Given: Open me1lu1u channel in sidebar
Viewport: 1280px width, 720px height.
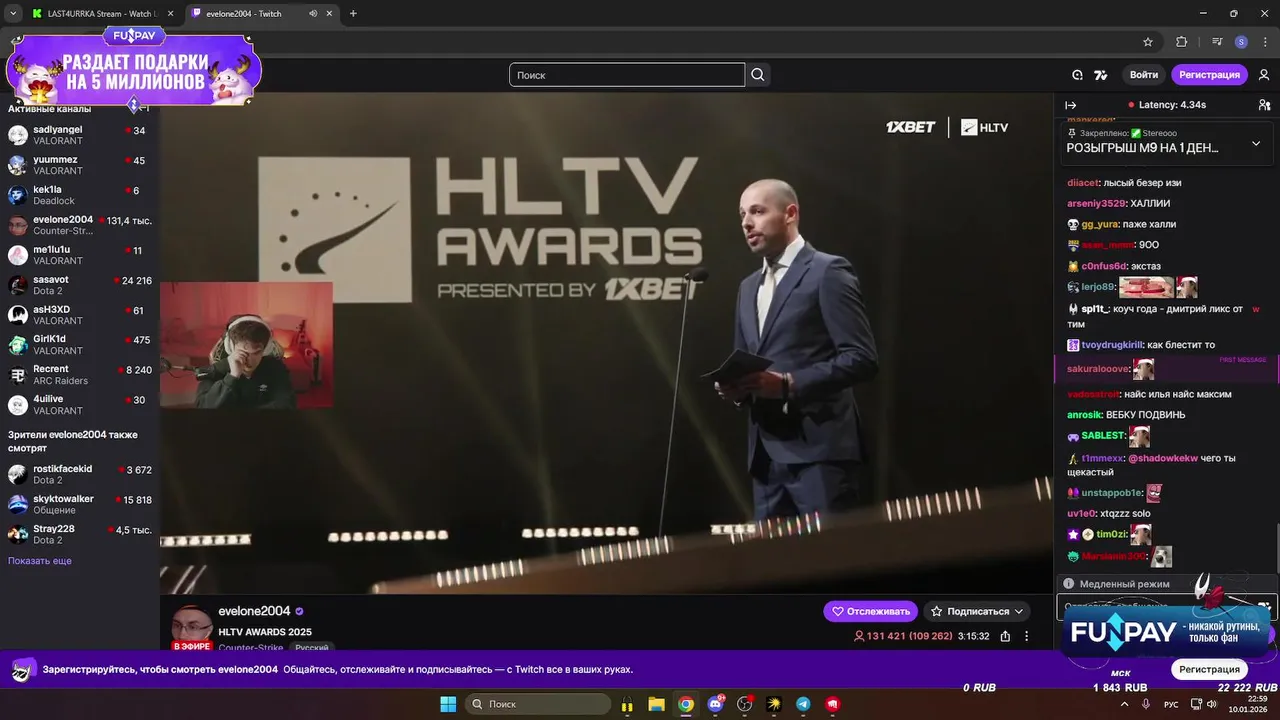Looking at the screenshot, I should 79,255.
